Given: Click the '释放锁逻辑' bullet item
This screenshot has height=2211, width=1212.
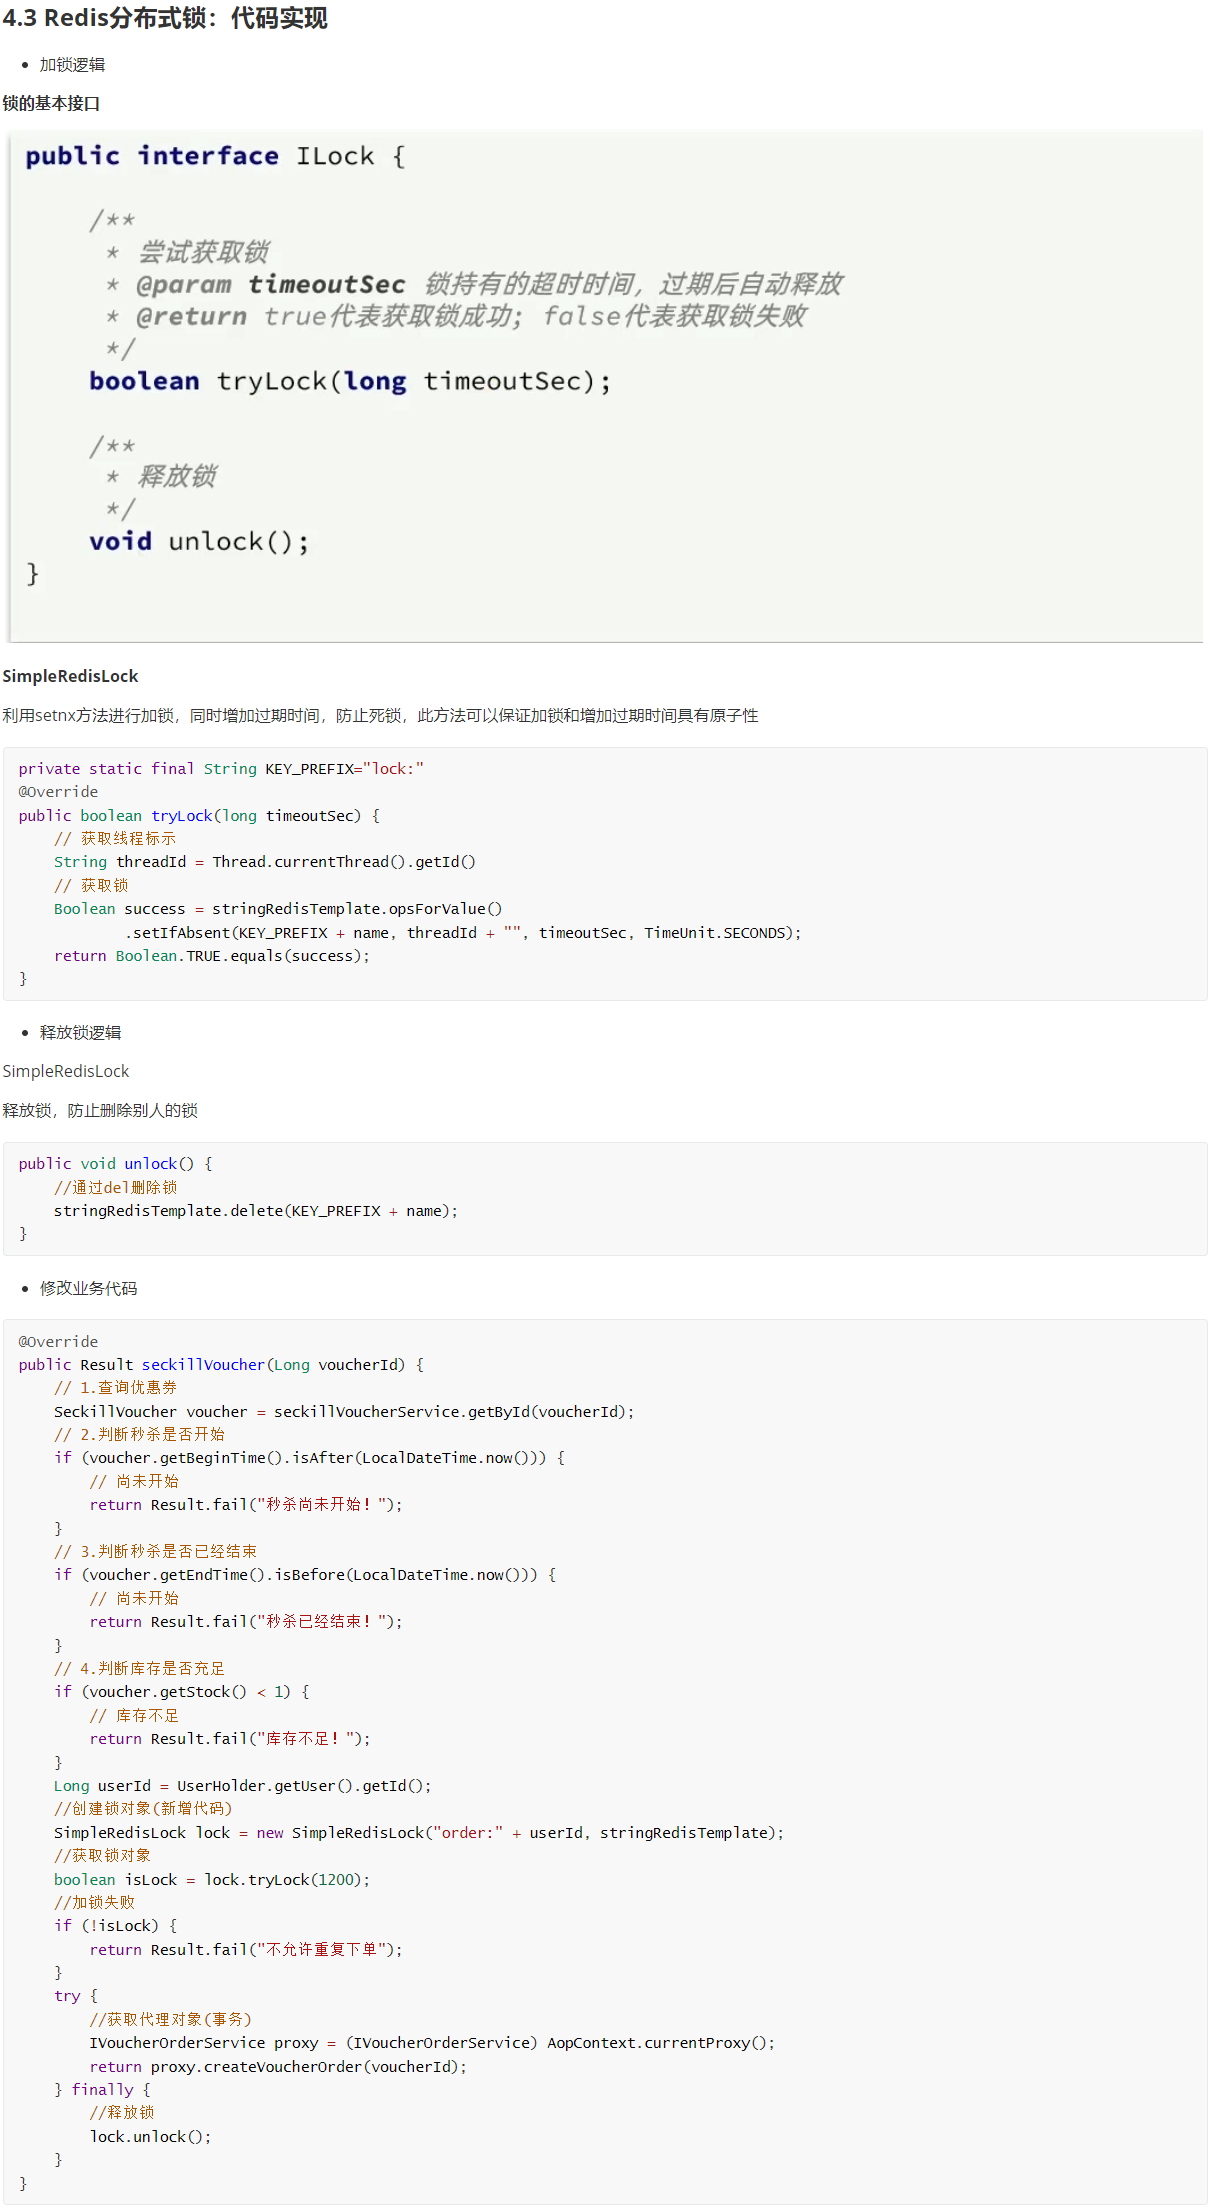Looking at the screenshot, I should 80,1033.
